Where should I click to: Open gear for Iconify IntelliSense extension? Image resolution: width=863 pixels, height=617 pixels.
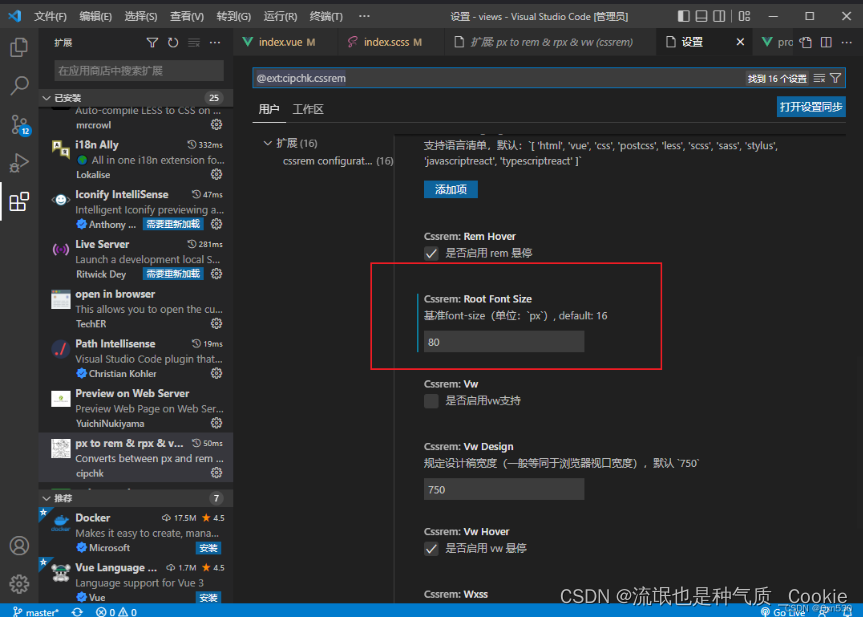[216, 224]
